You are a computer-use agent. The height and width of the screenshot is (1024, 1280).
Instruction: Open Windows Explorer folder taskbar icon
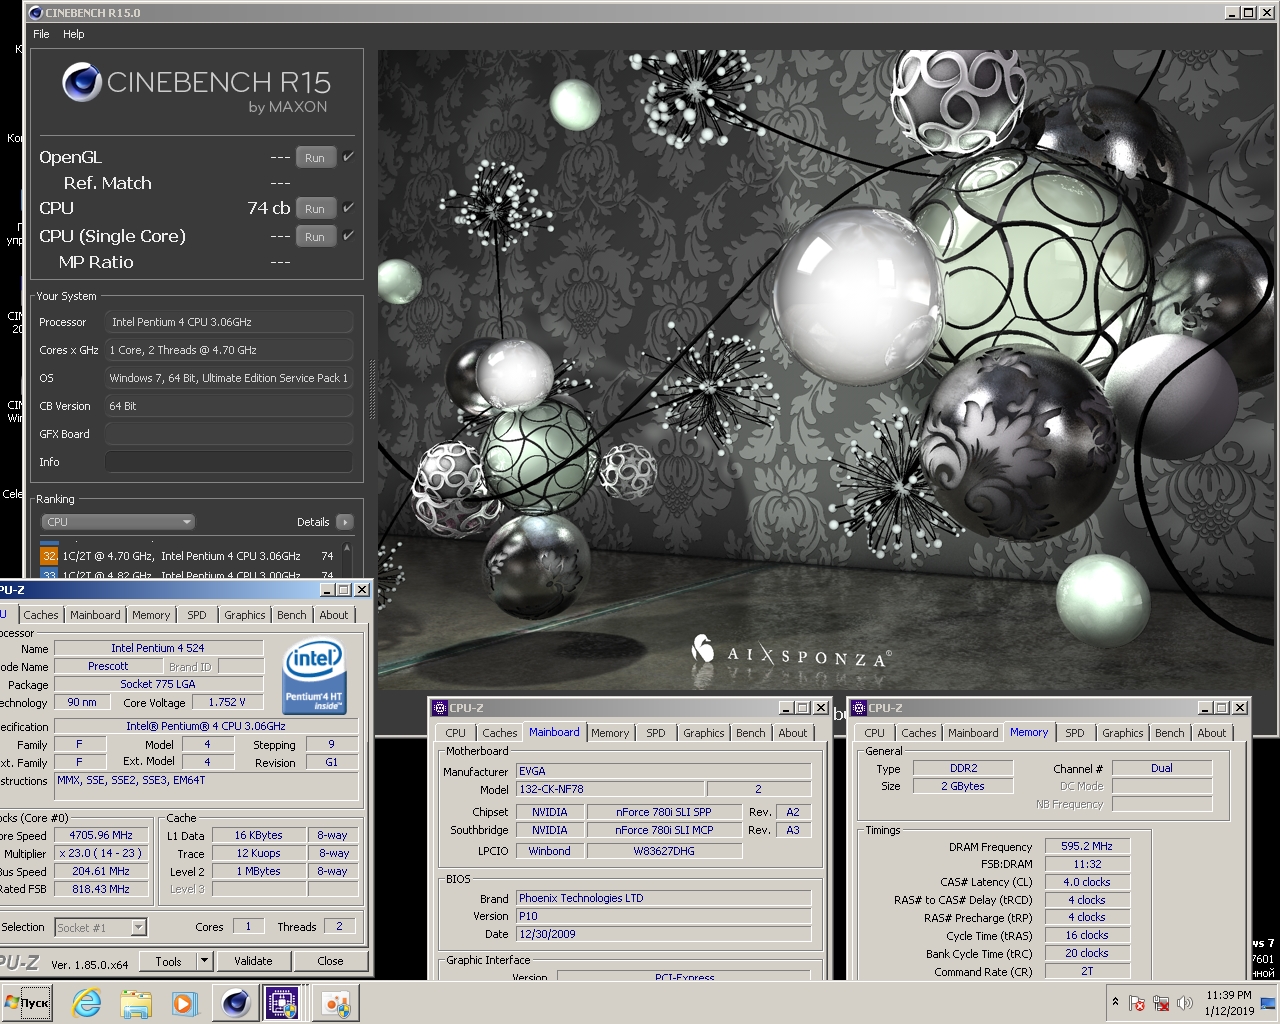pyautogui.click(x=136, y=1002)
